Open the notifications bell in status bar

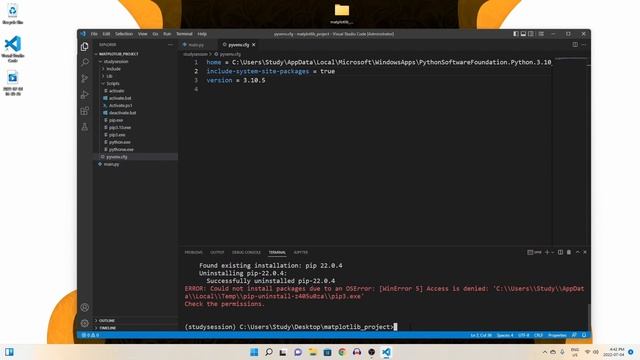(x=584, y=336)
